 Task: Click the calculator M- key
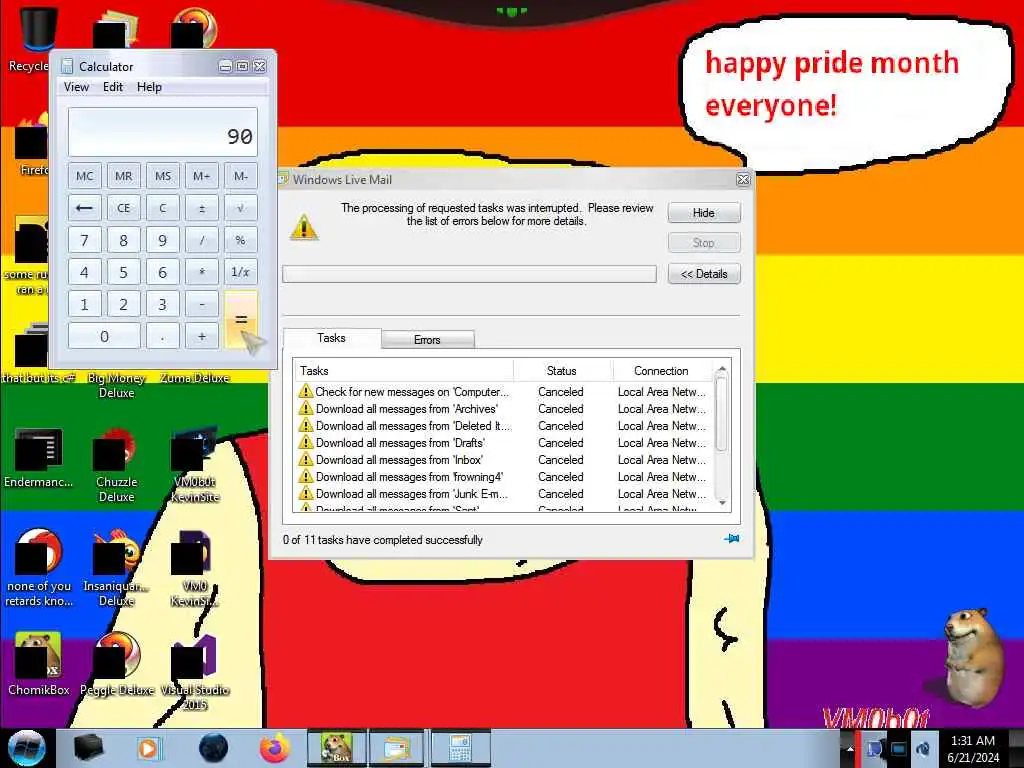241,176
